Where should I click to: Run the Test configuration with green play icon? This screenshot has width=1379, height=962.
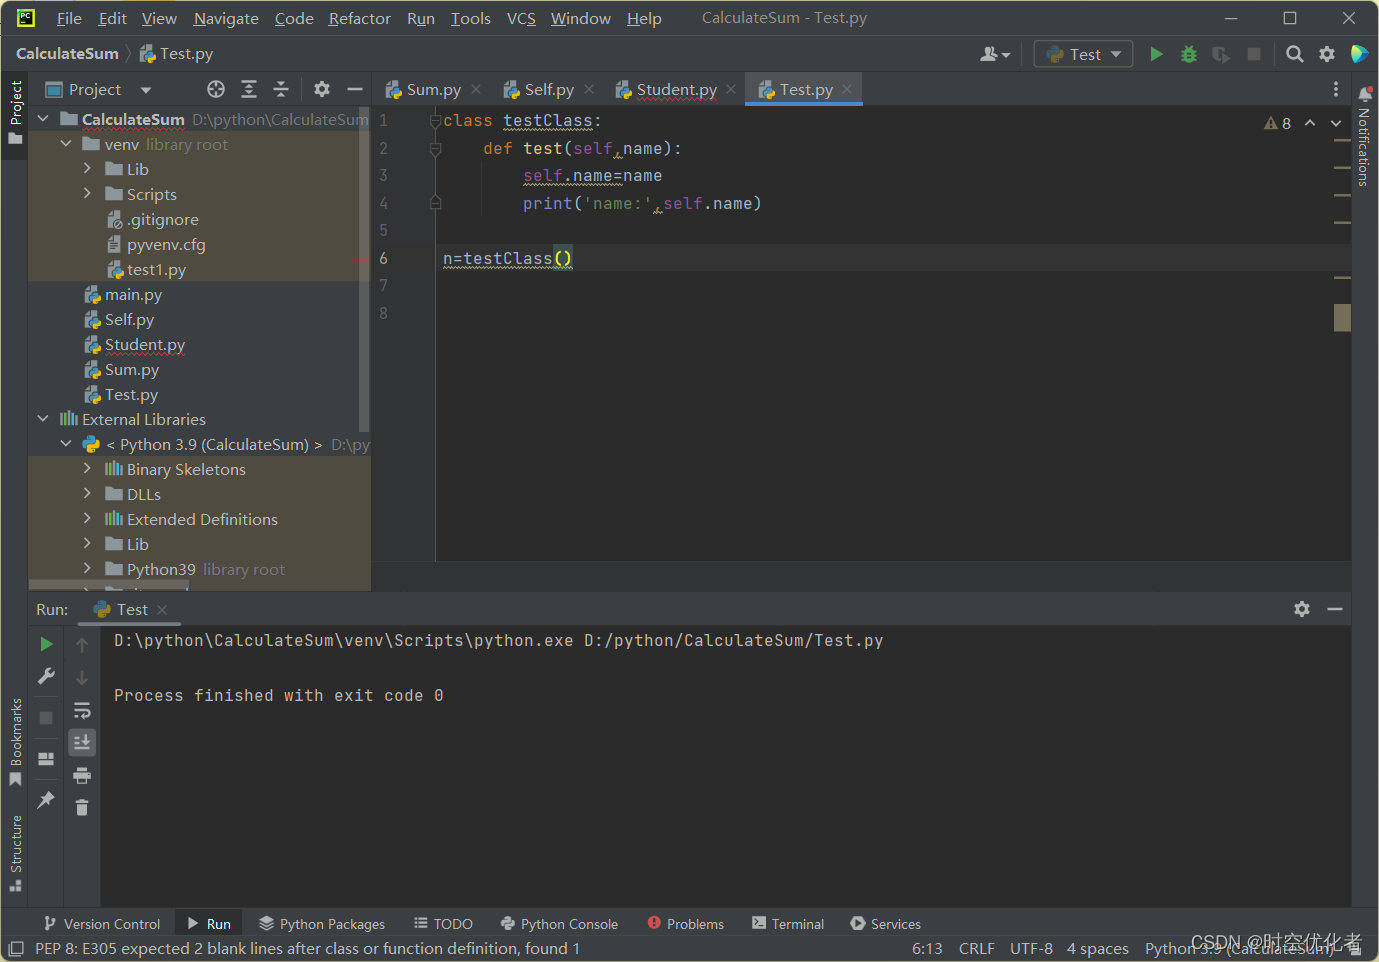pos(1156,54)
